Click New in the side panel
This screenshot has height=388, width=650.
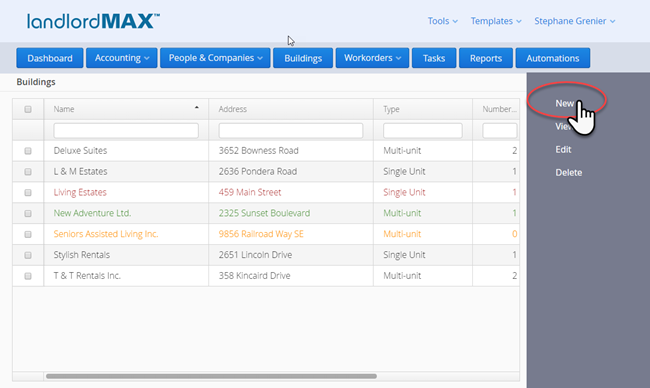click(565, 103)
